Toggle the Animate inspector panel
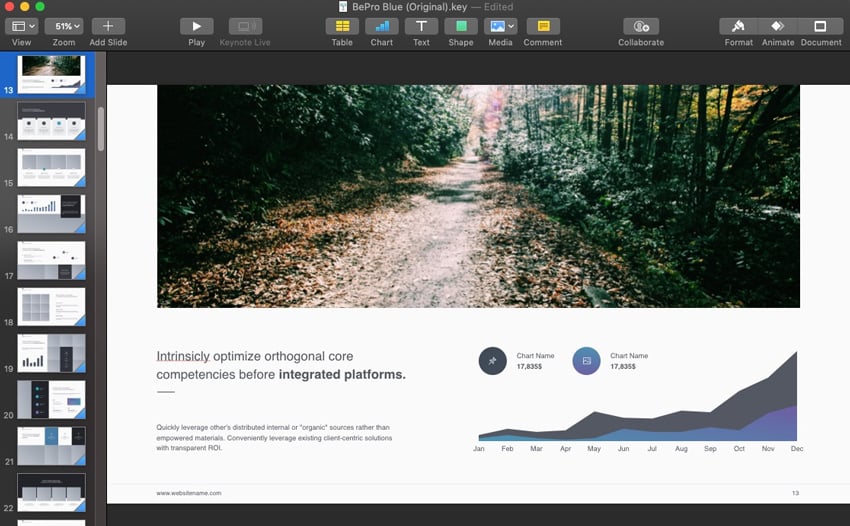850x526 pixels. point(778,27)
